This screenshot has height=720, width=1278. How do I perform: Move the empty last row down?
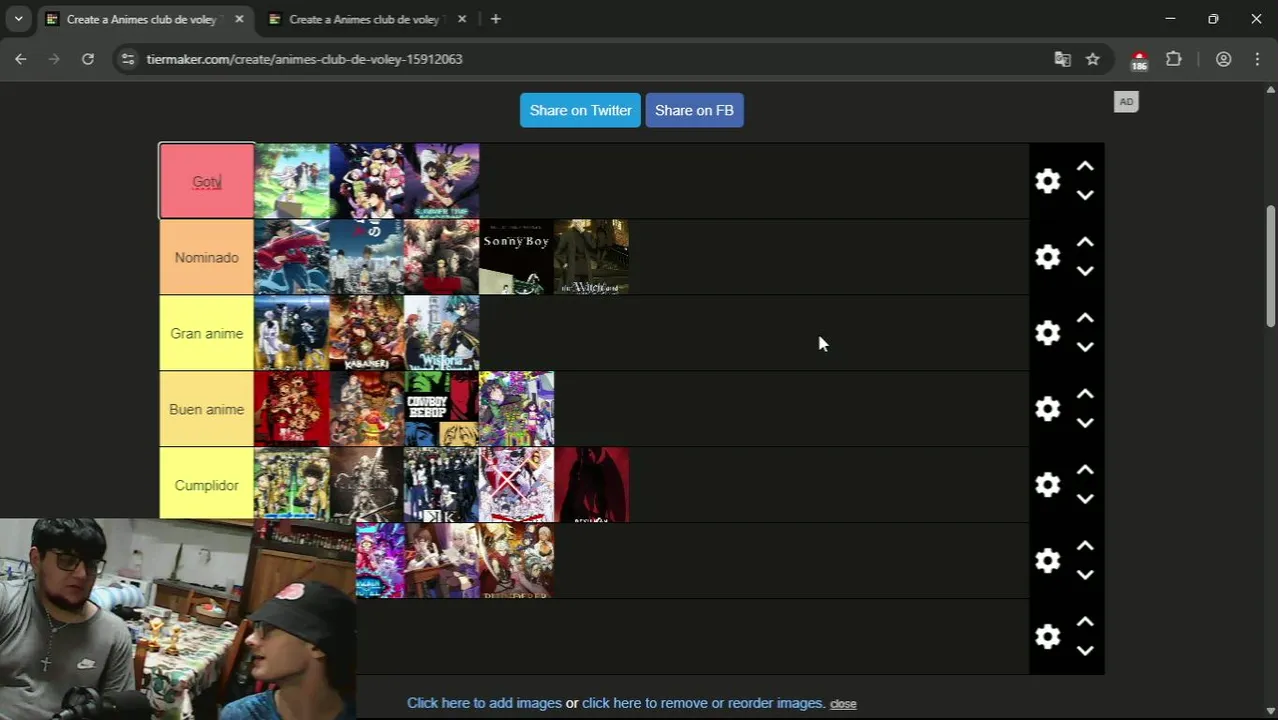point(1085,651)
